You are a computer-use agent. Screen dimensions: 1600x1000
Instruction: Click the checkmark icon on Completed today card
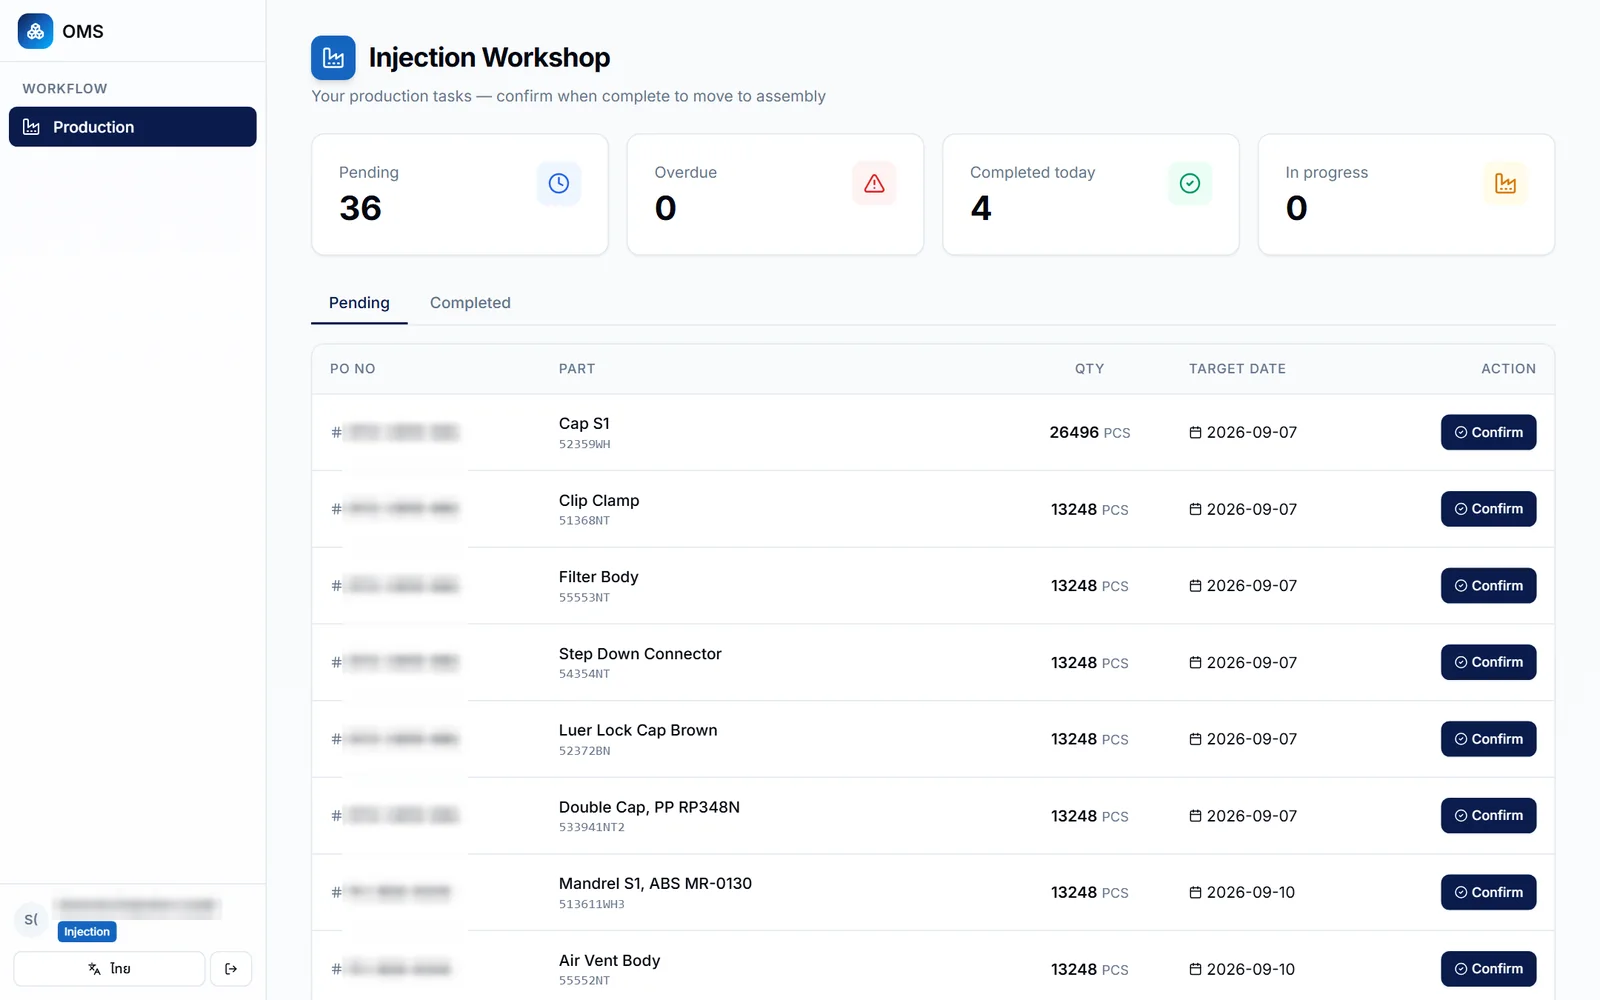pos(1190,184)
